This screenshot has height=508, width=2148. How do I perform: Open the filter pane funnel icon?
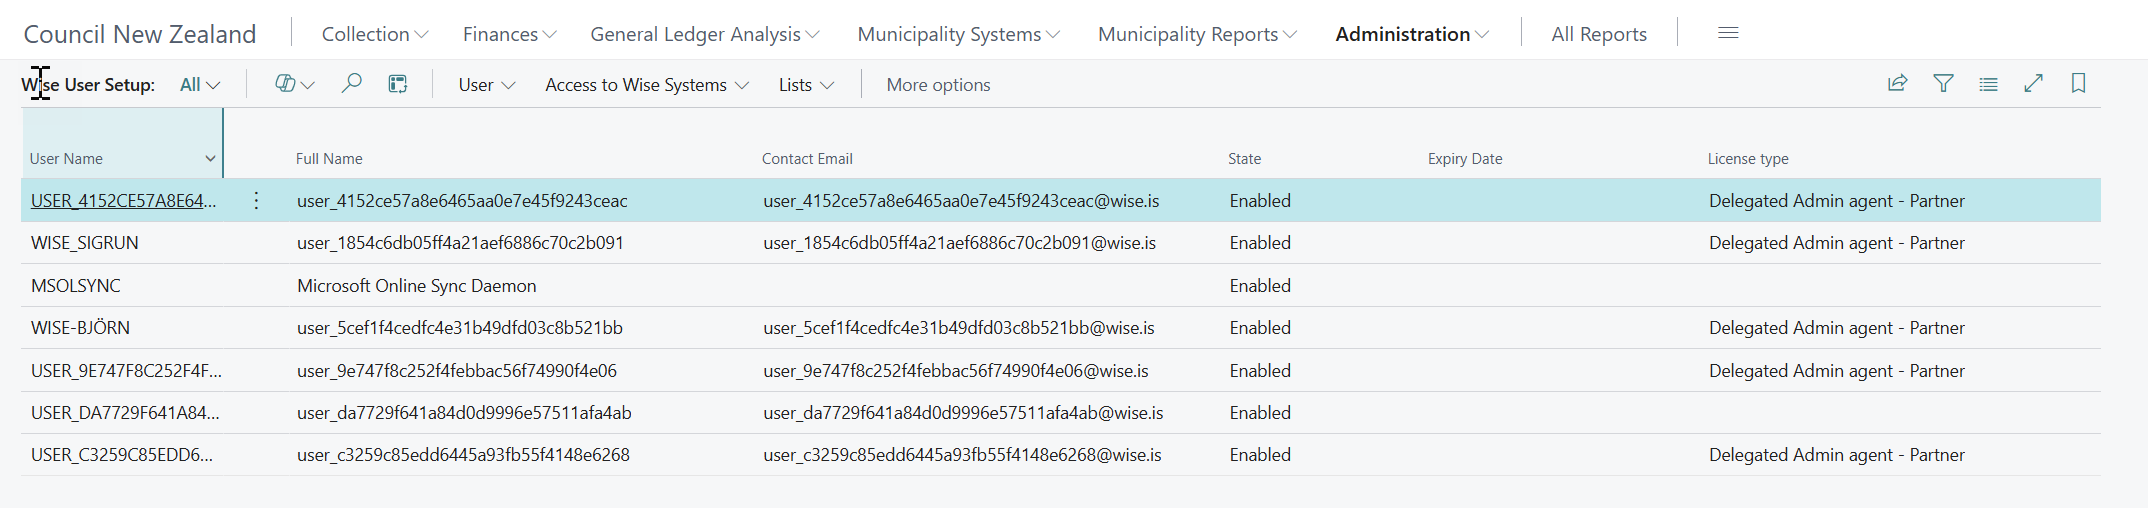pos(1943,84)
